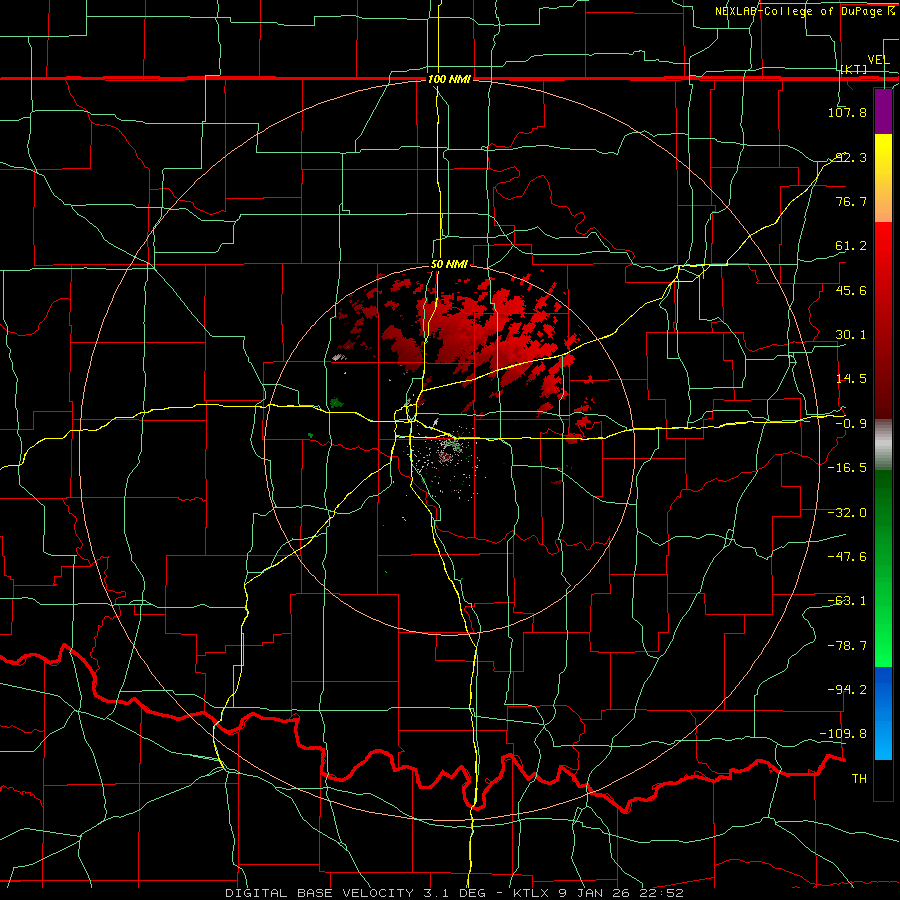
Task: Click the 107.8 velocity scale value
Action: coord(847,112)
